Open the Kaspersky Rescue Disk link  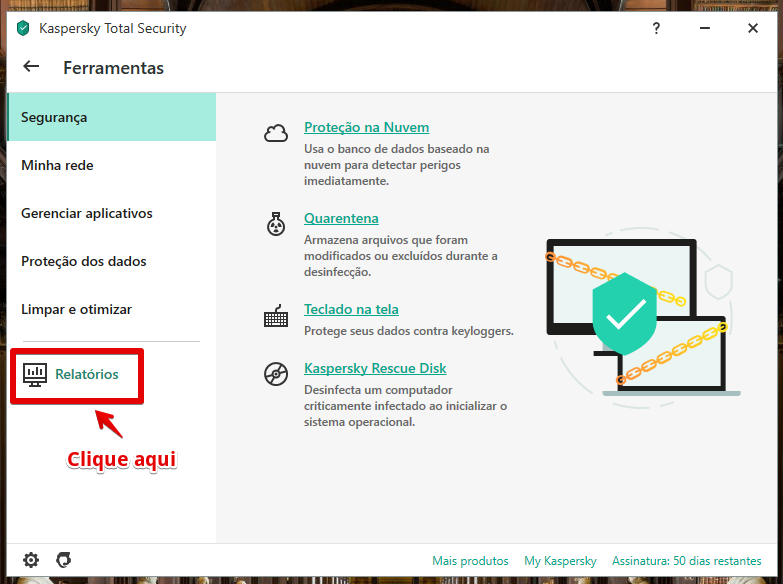pyautogui.click(x=375, y=368)
